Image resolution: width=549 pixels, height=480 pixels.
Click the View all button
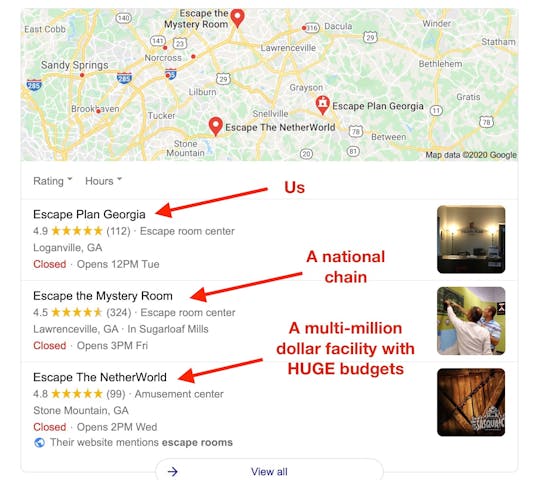point(269,471)
